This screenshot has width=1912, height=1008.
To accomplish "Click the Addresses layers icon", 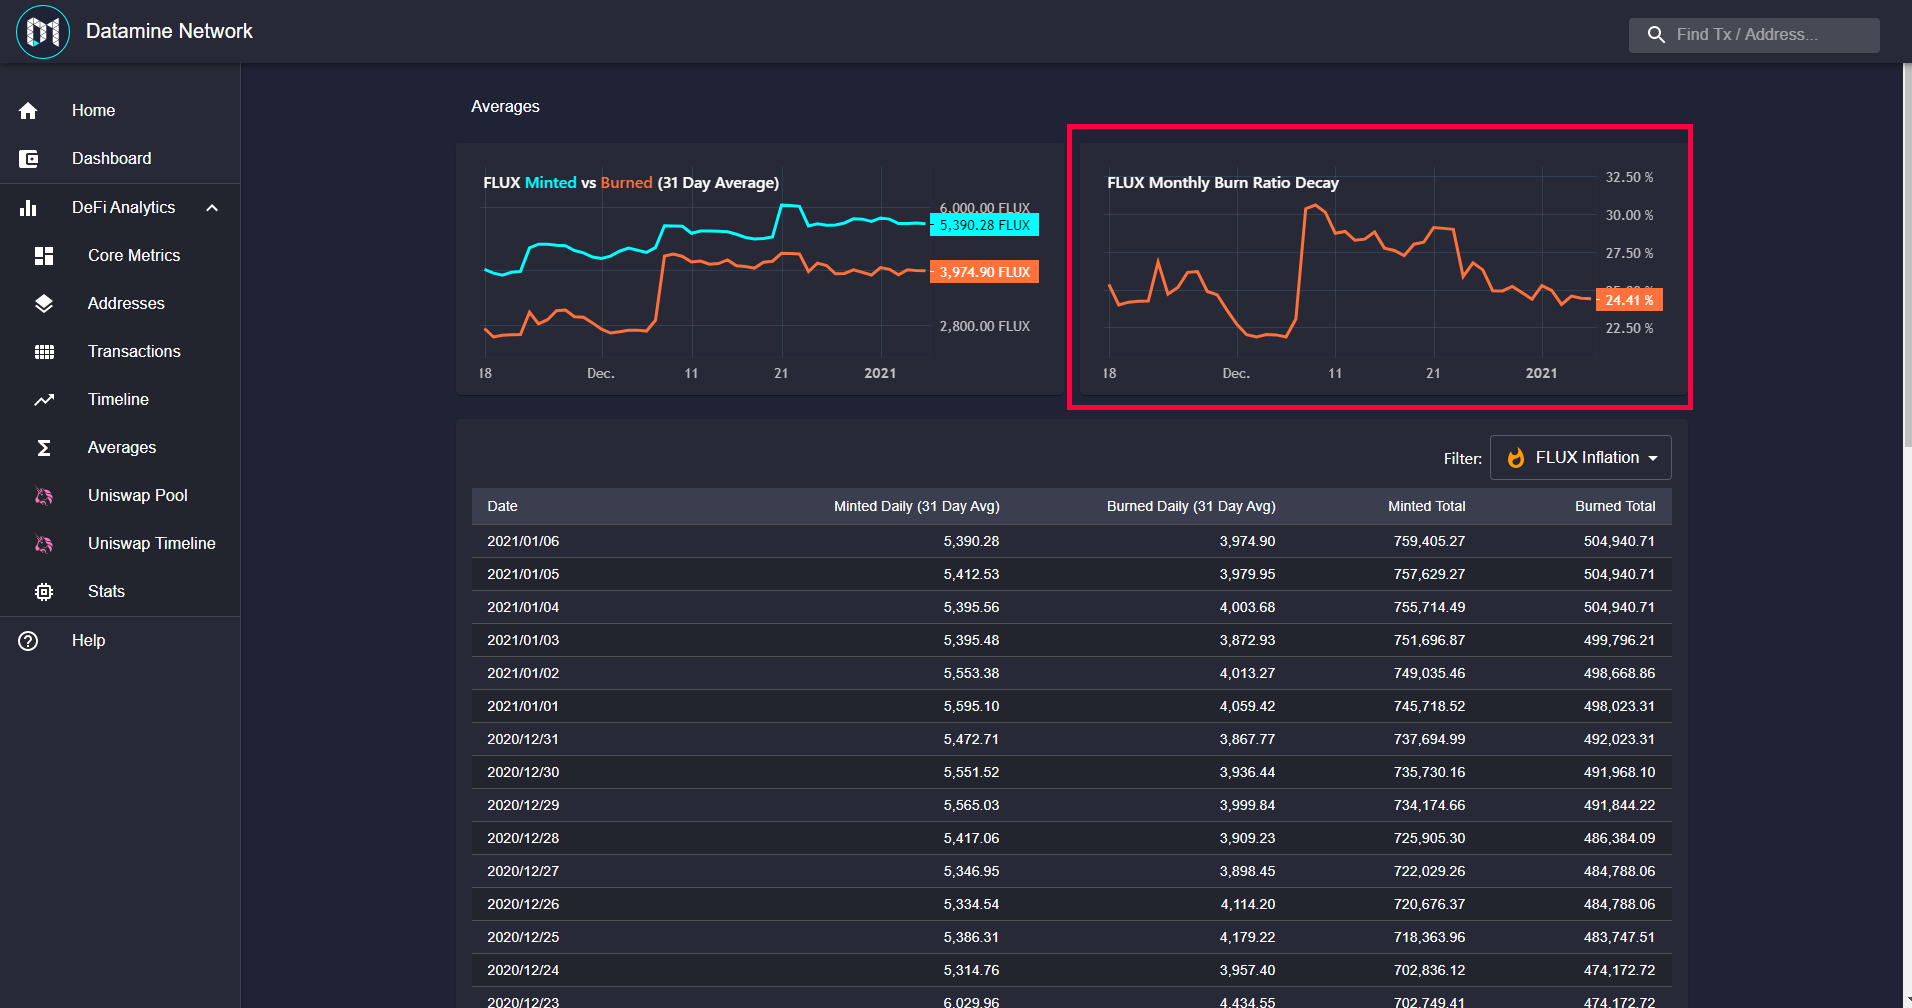I will click(x=44, y=304).
